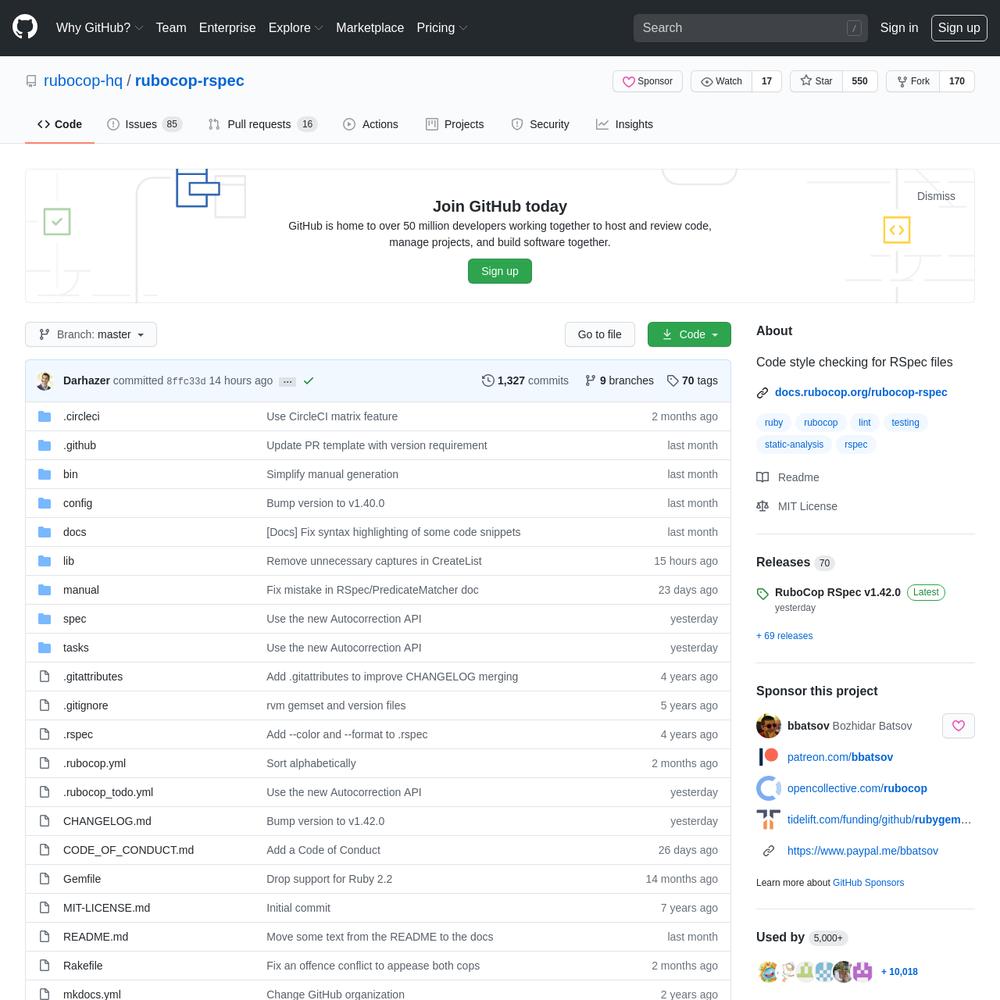The width and height of the screenshot is (1000, 1000).
Task: Open the Marketplace navigation link
Action: [x=370, y=28]
